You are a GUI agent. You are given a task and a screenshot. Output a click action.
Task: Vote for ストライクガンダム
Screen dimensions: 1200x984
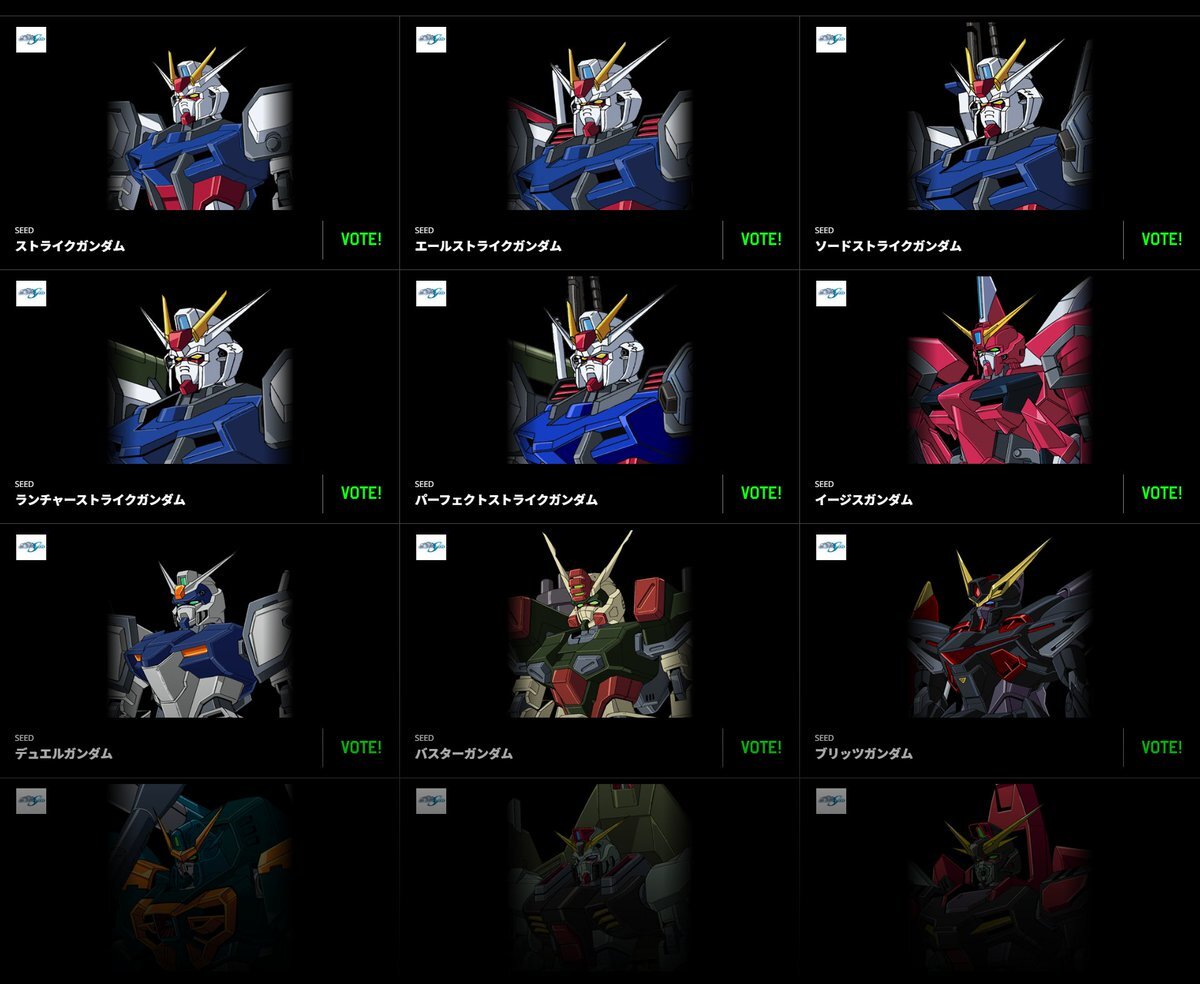click(361, 239)
